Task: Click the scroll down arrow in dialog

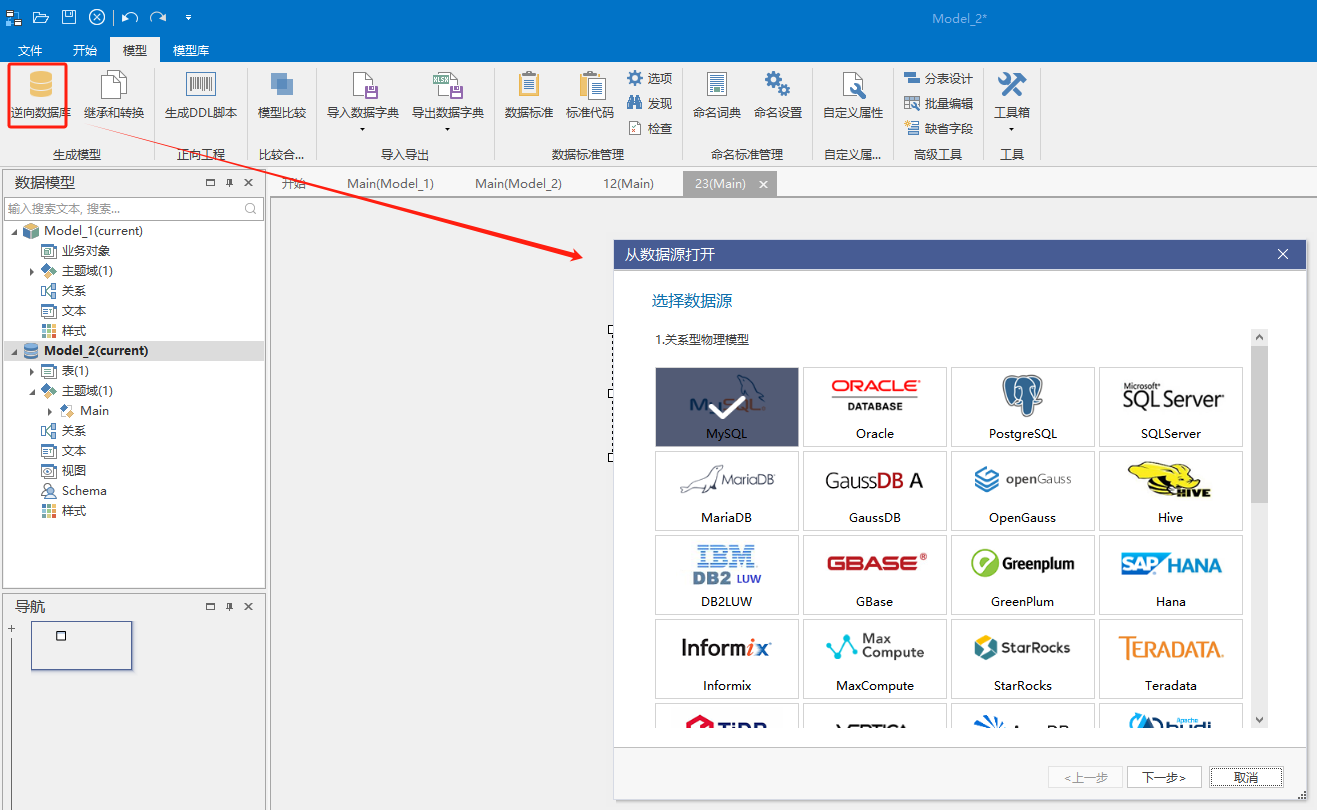Action: pos(1259,719)
